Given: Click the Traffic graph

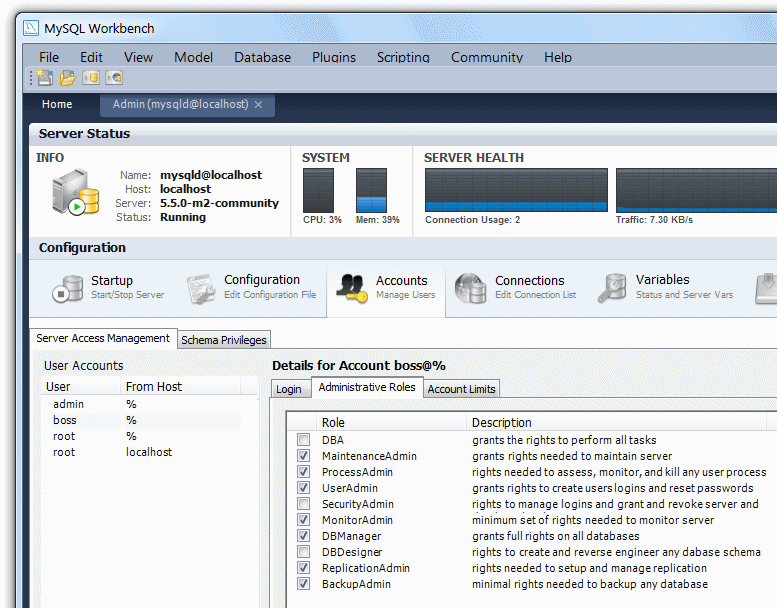Looking at the screenshot, I should click(696, 190).
